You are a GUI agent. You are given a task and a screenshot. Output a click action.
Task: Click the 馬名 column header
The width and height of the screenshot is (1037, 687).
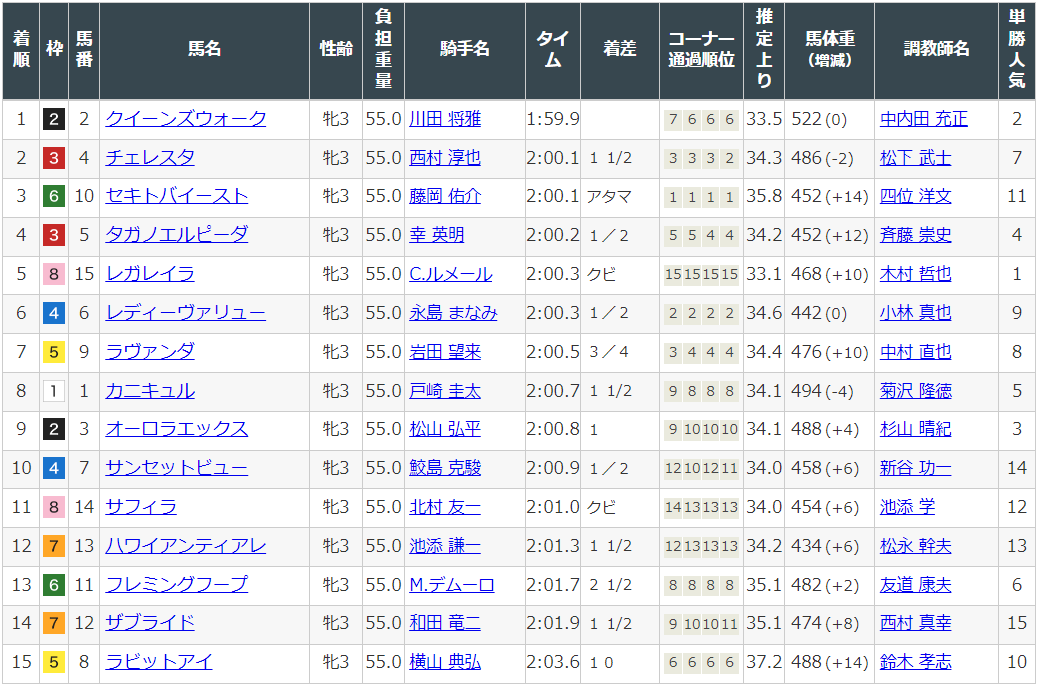204,49
